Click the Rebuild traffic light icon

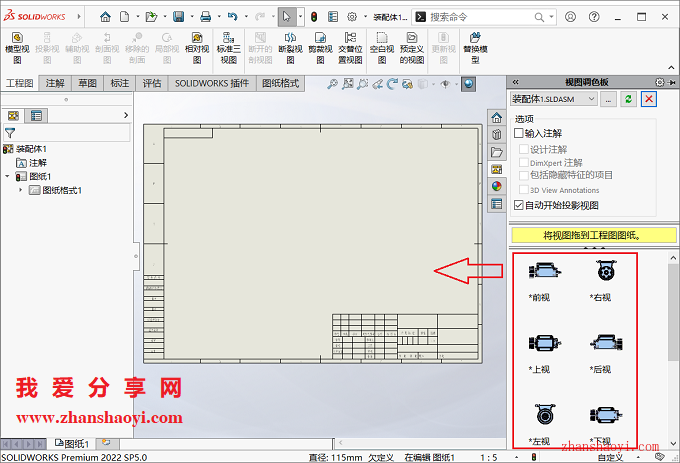click(314, 17)
